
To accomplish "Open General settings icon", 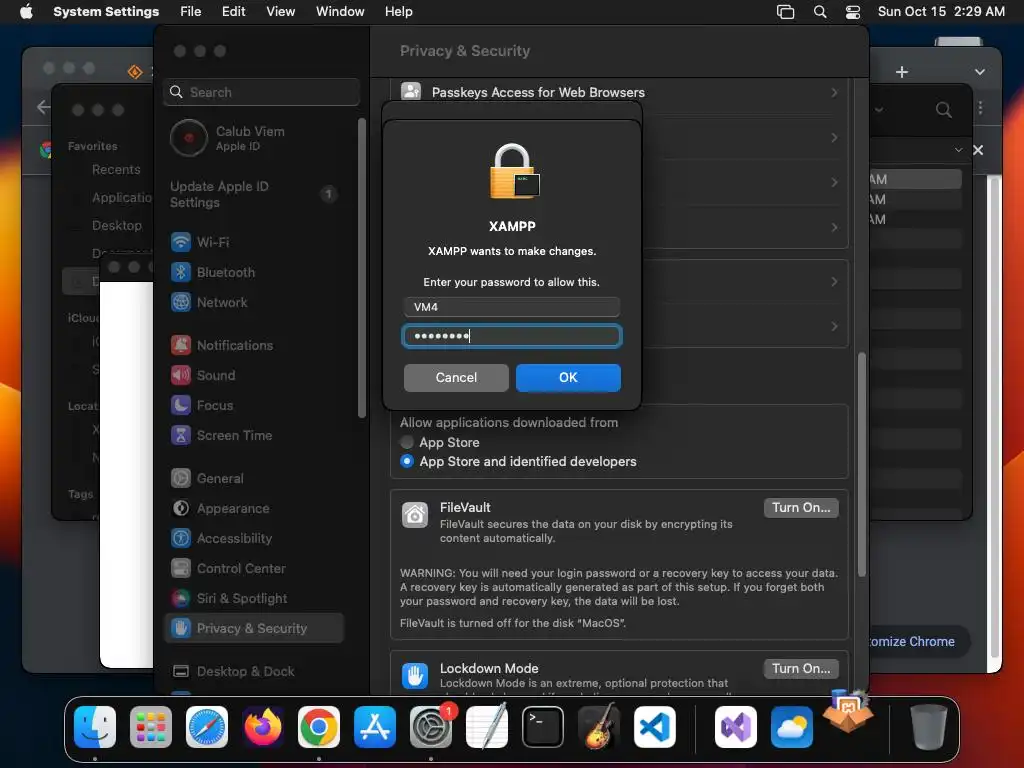I will (x=181, y=478).
